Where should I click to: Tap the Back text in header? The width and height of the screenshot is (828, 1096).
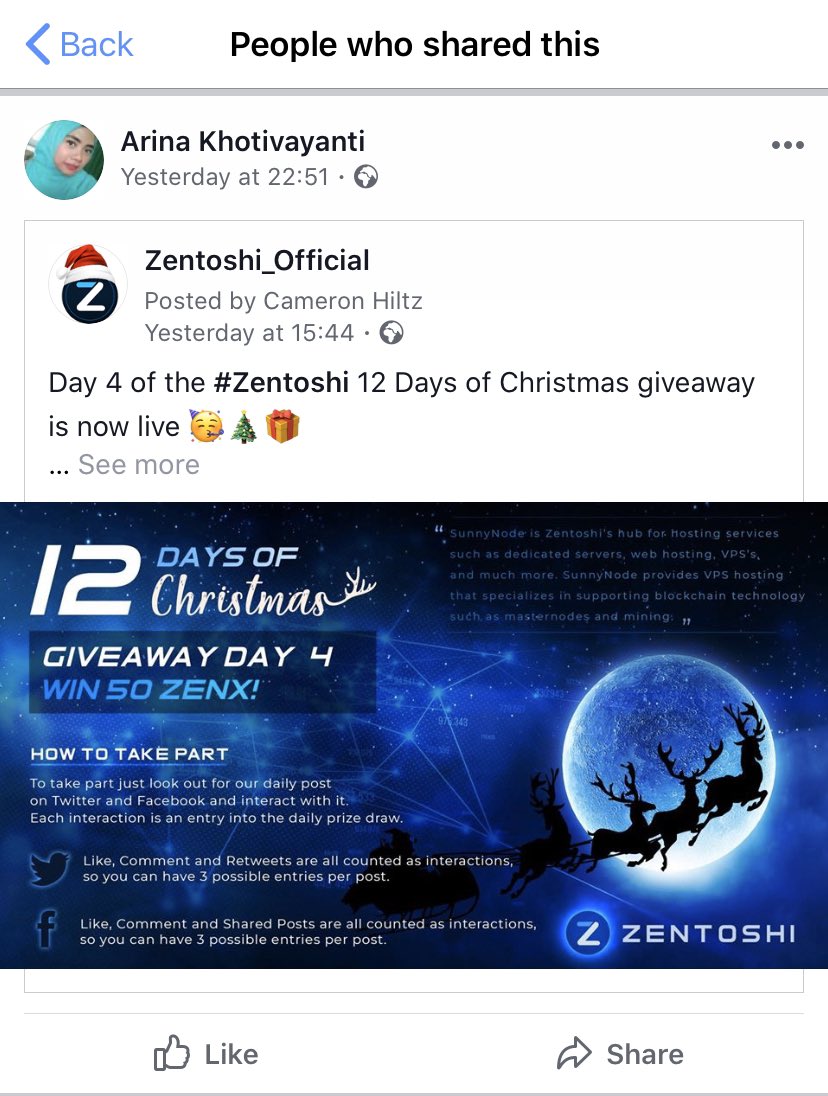pyautogui.click(x=96, y=45)
